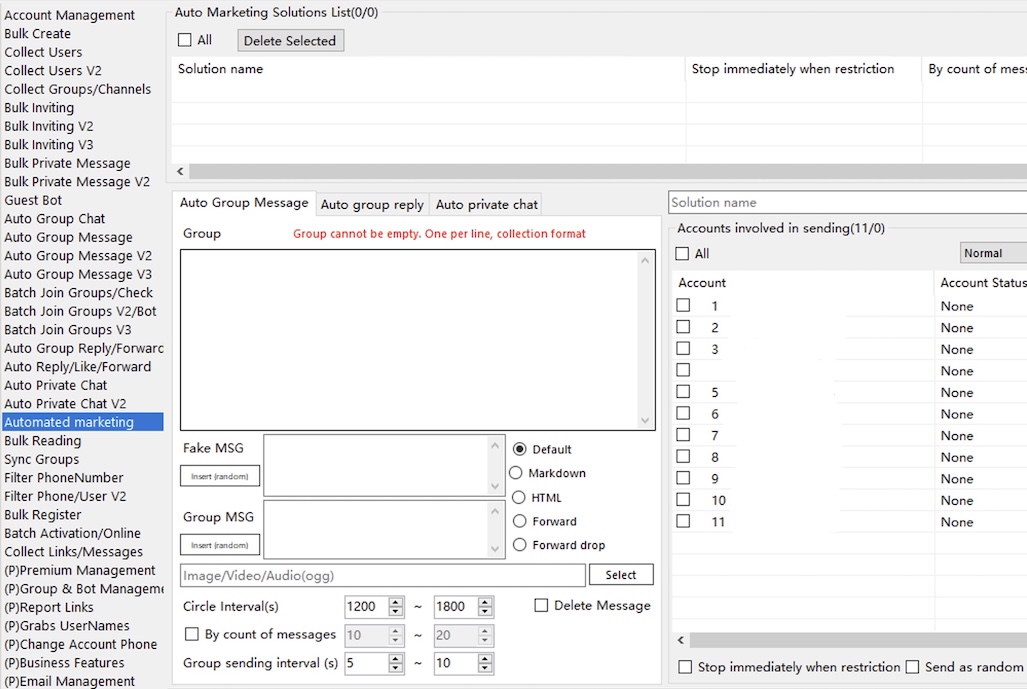Go to Collect Users V2
Image resolution: width=1027 pixels, height=689 pixels.
click(x=53, y=71)
